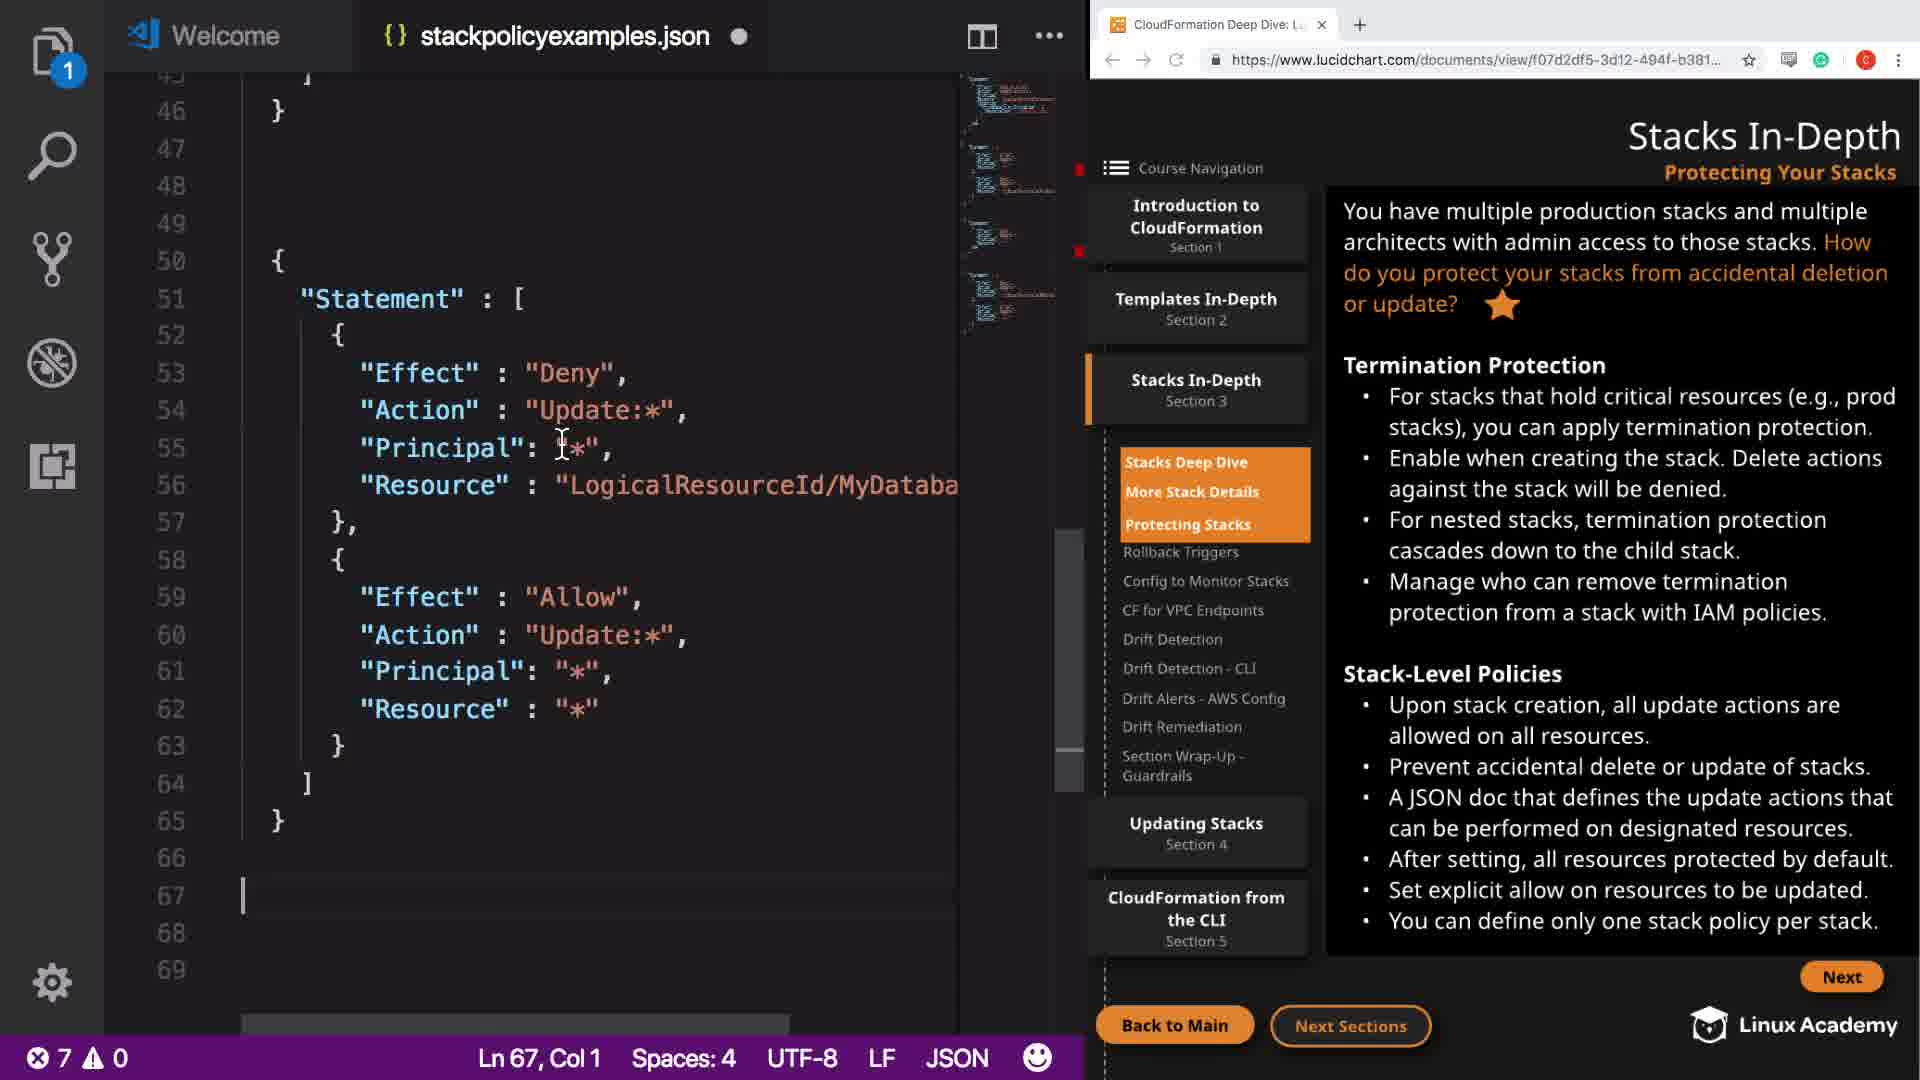Open the Extensions icon in activity bar

[51, 466]
